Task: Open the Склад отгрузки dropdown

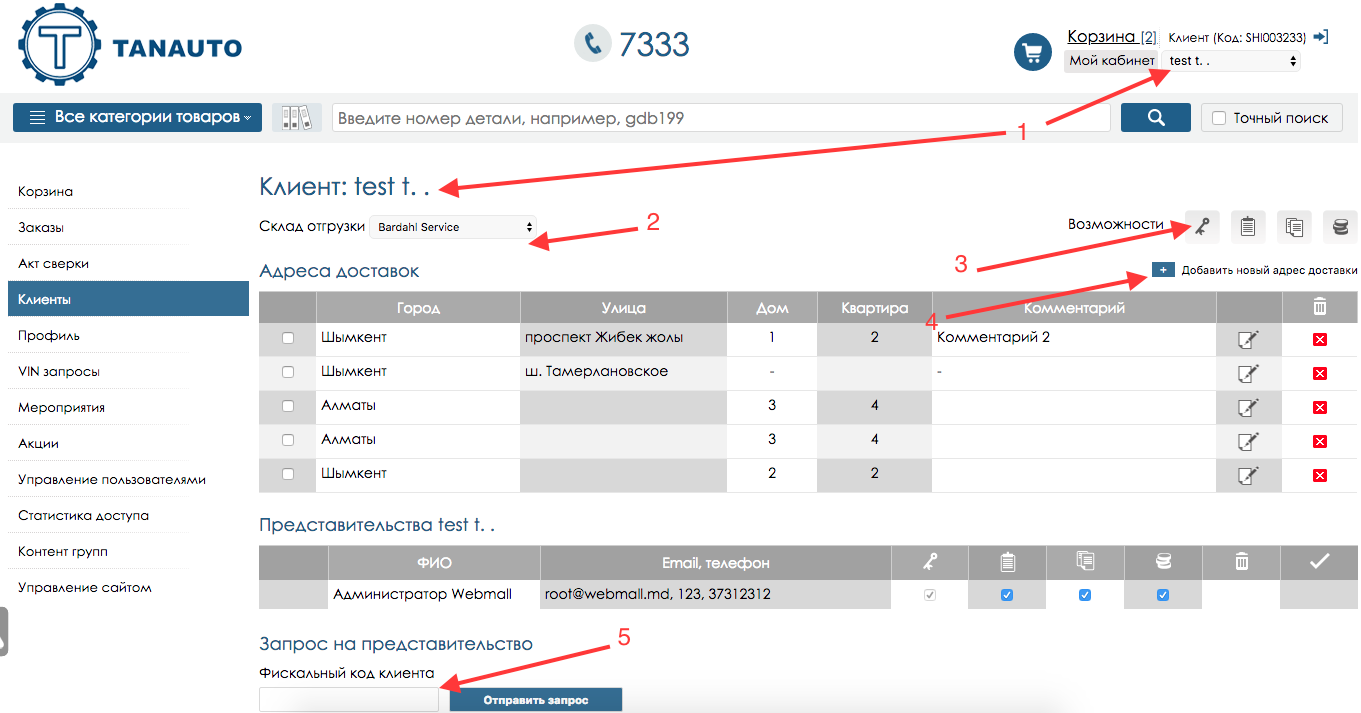Action: click(x=453, y=227)
